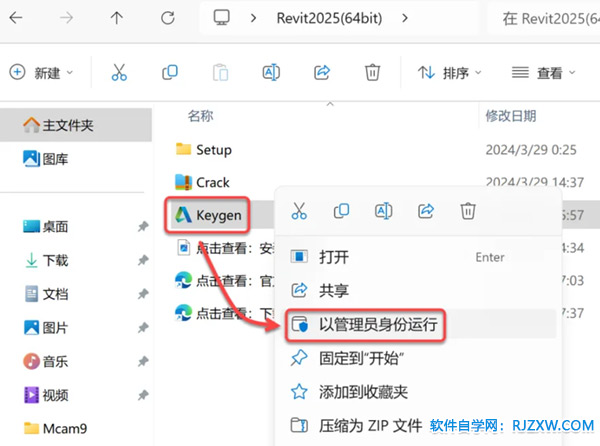Choose 固定到"开始" from the context menu

(x=418, y=358)
